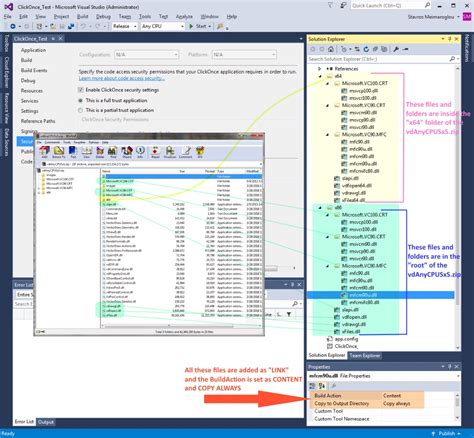The width and height of the screenshot is (474, 438).
Task: Open the Project menu
Action: [61, 16]
